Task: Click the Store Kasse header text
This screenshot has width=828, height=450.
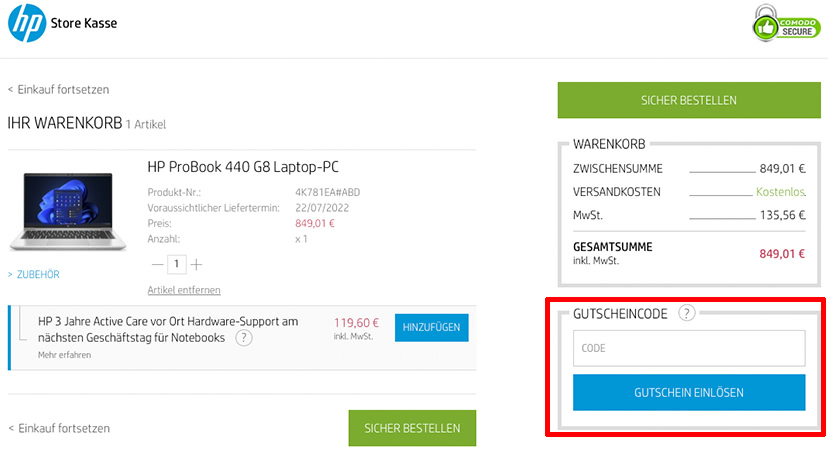Action: (x=84, y=23)
